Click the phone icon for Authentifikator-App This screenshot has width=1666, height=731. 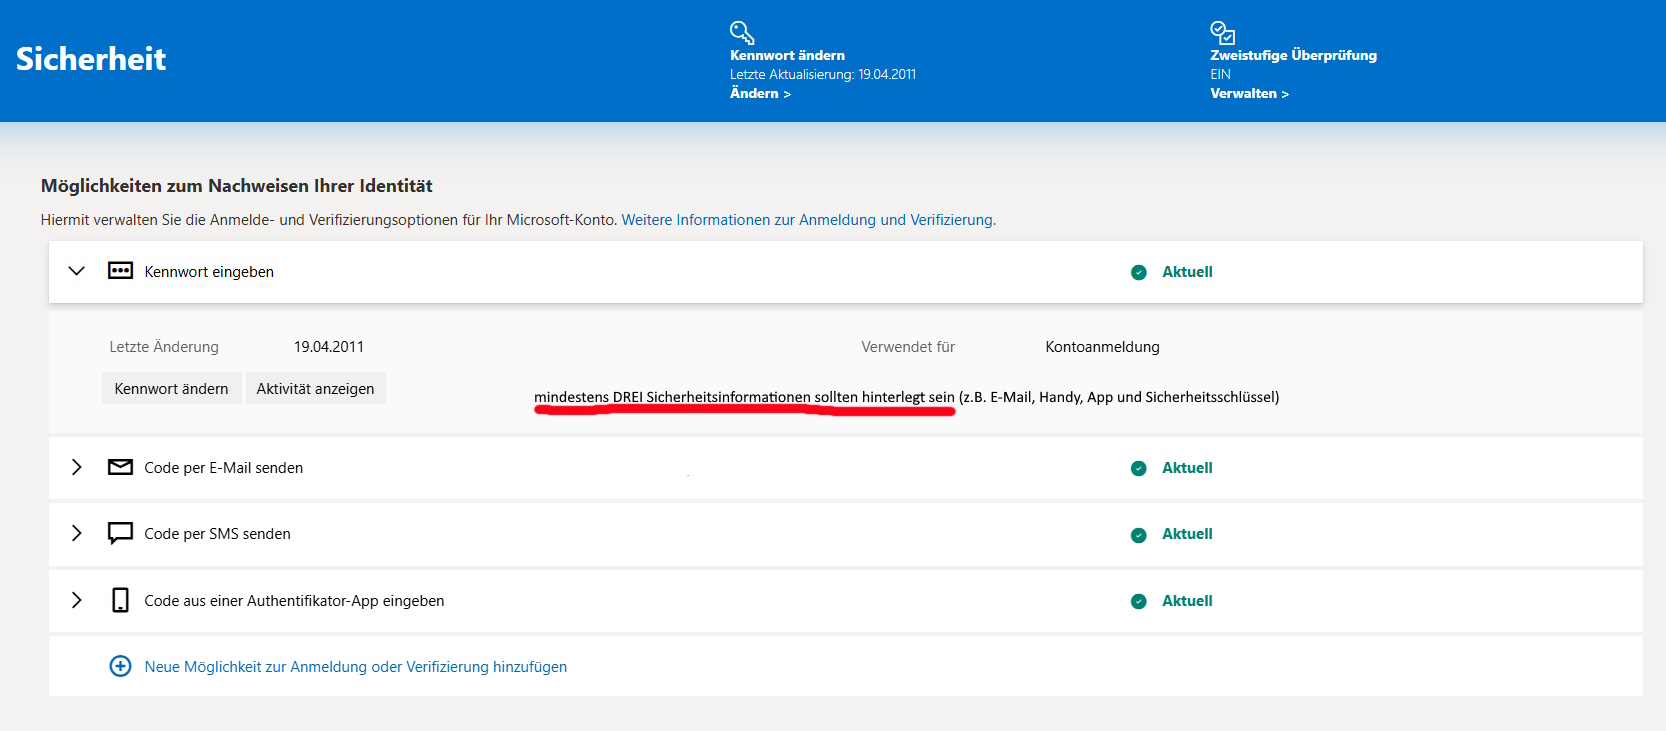point(120,600)
